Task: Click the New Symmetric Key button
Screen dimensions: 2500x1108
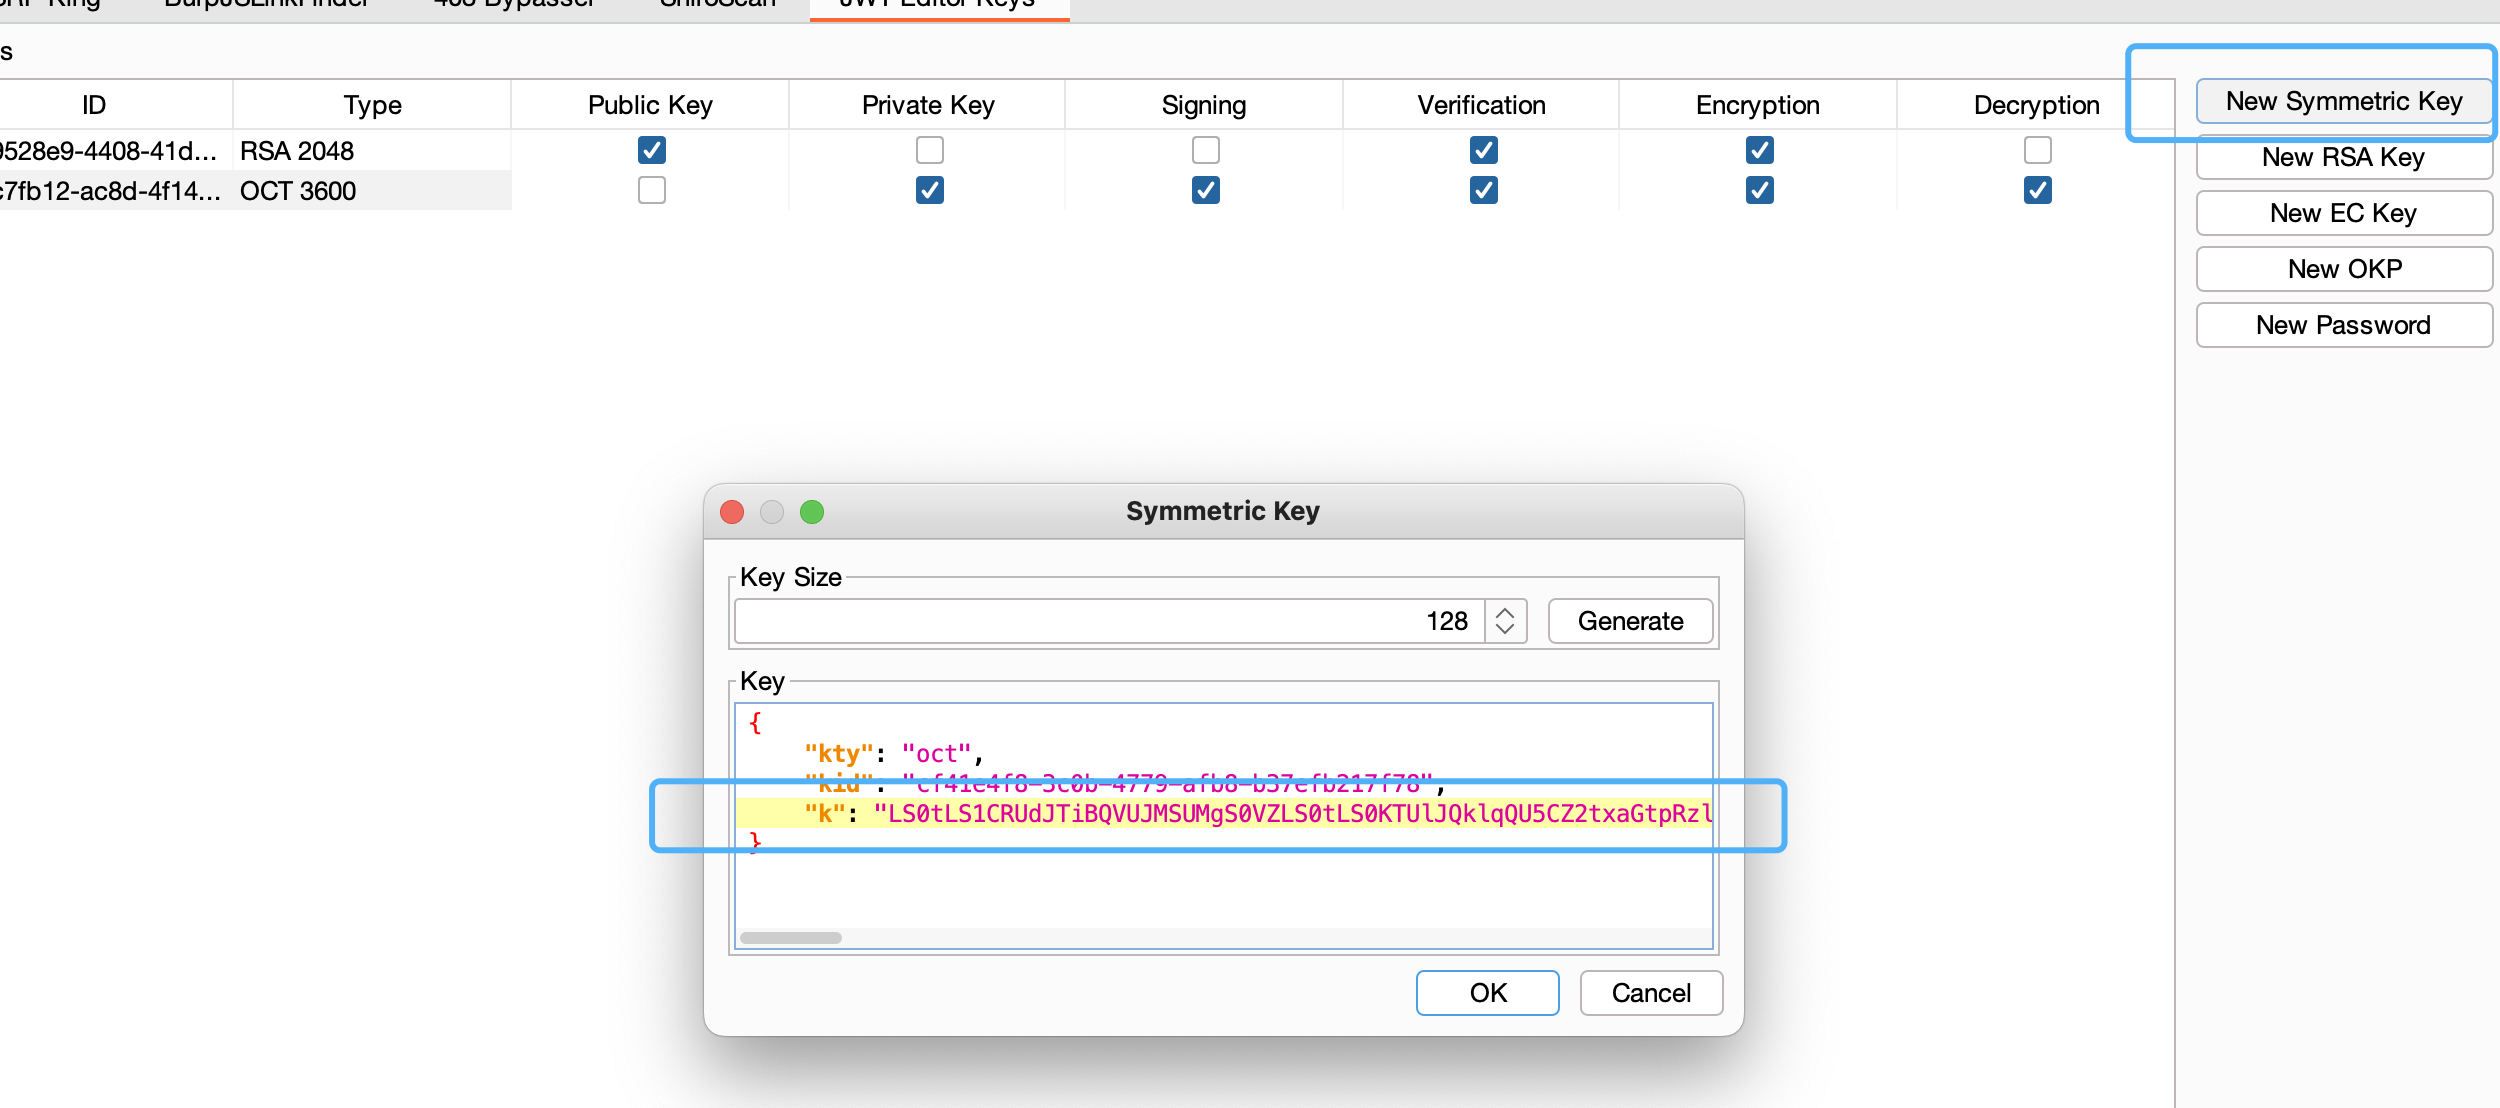Action: point(2343,101)
